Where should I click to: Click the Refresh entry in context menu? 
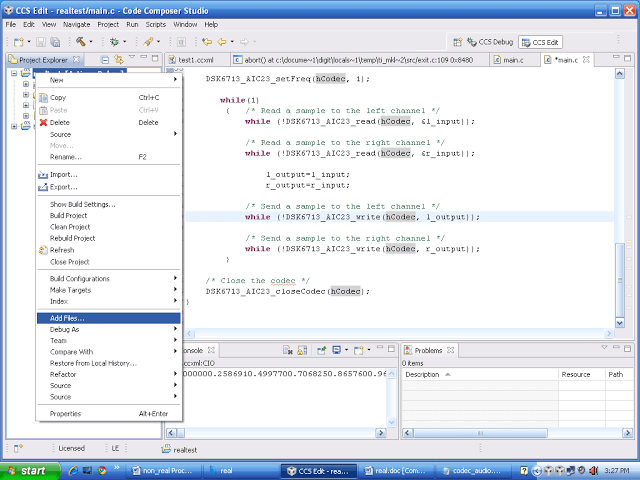[109, 250]
